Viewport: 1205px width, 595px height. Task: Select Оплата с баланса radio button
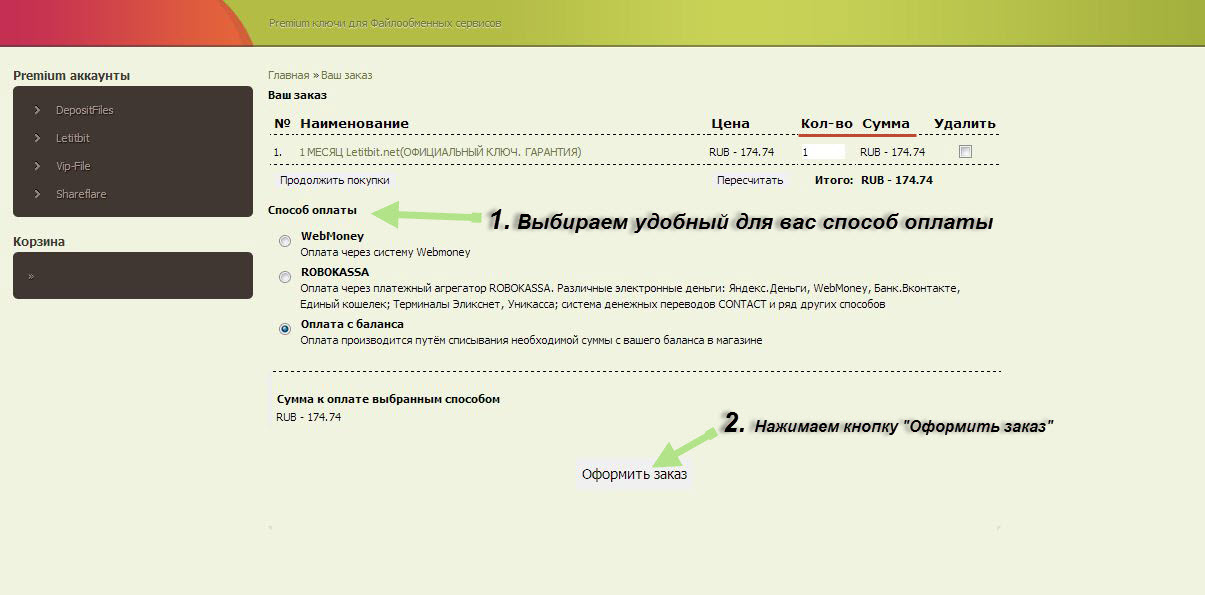click(x=285, y=328)
